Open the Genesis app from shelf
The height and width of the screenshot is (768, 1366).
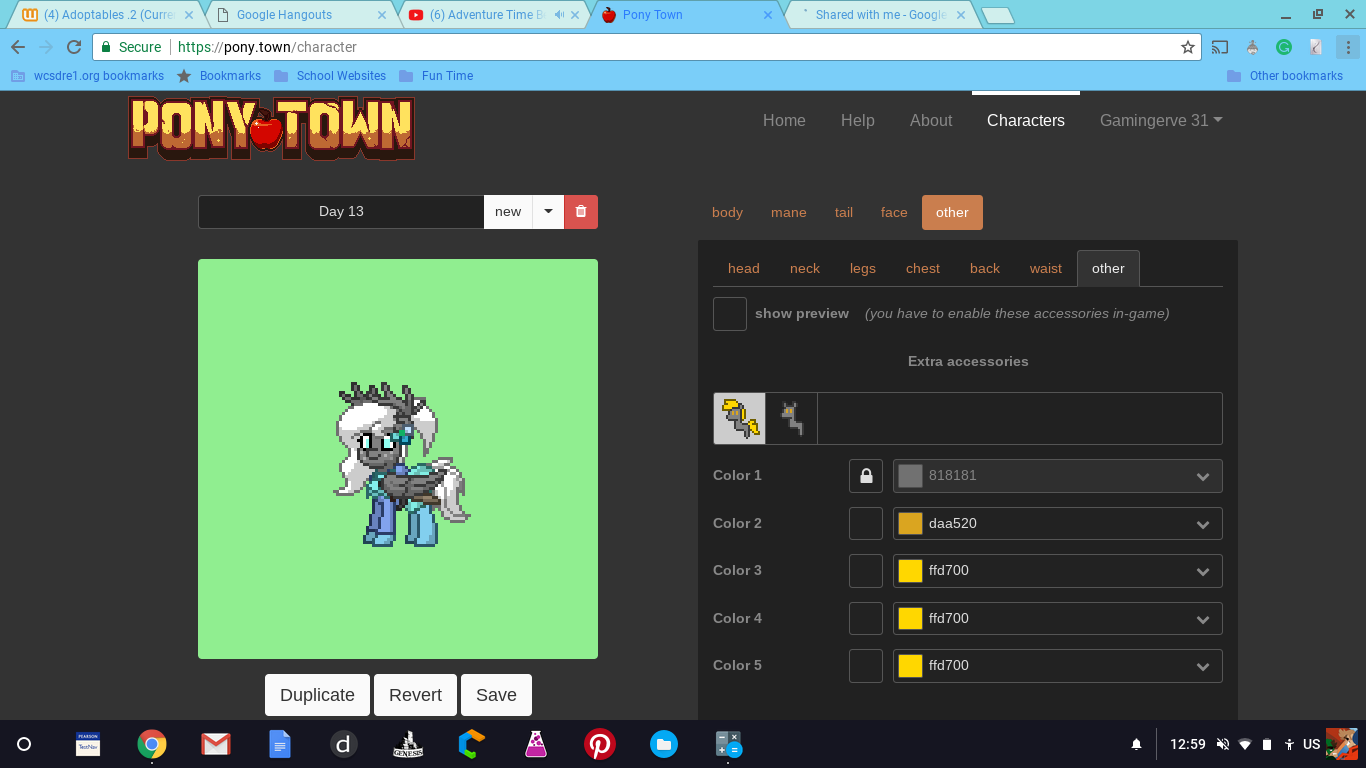click(x=408, y=744)
